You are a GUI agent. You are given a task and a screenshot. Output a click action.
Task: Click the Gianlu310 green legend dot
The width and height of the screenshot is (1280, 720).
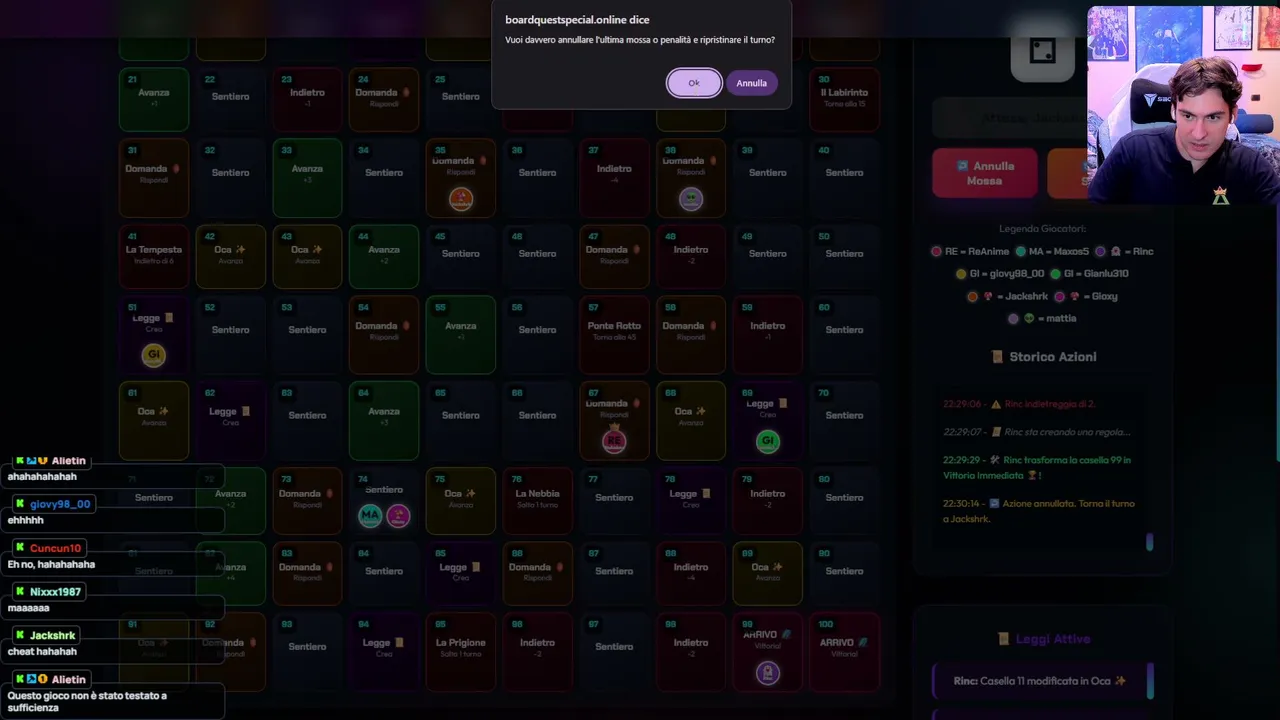point(1053,274)
